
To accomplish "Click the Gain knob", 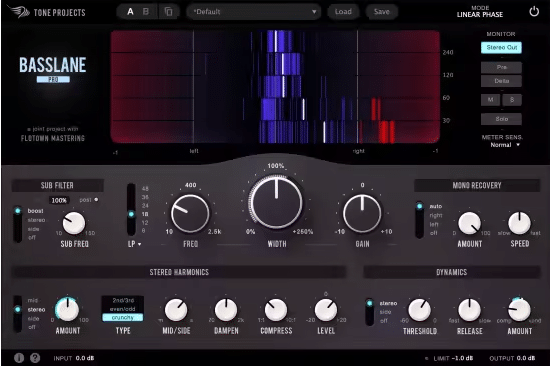I will (362, 214).
